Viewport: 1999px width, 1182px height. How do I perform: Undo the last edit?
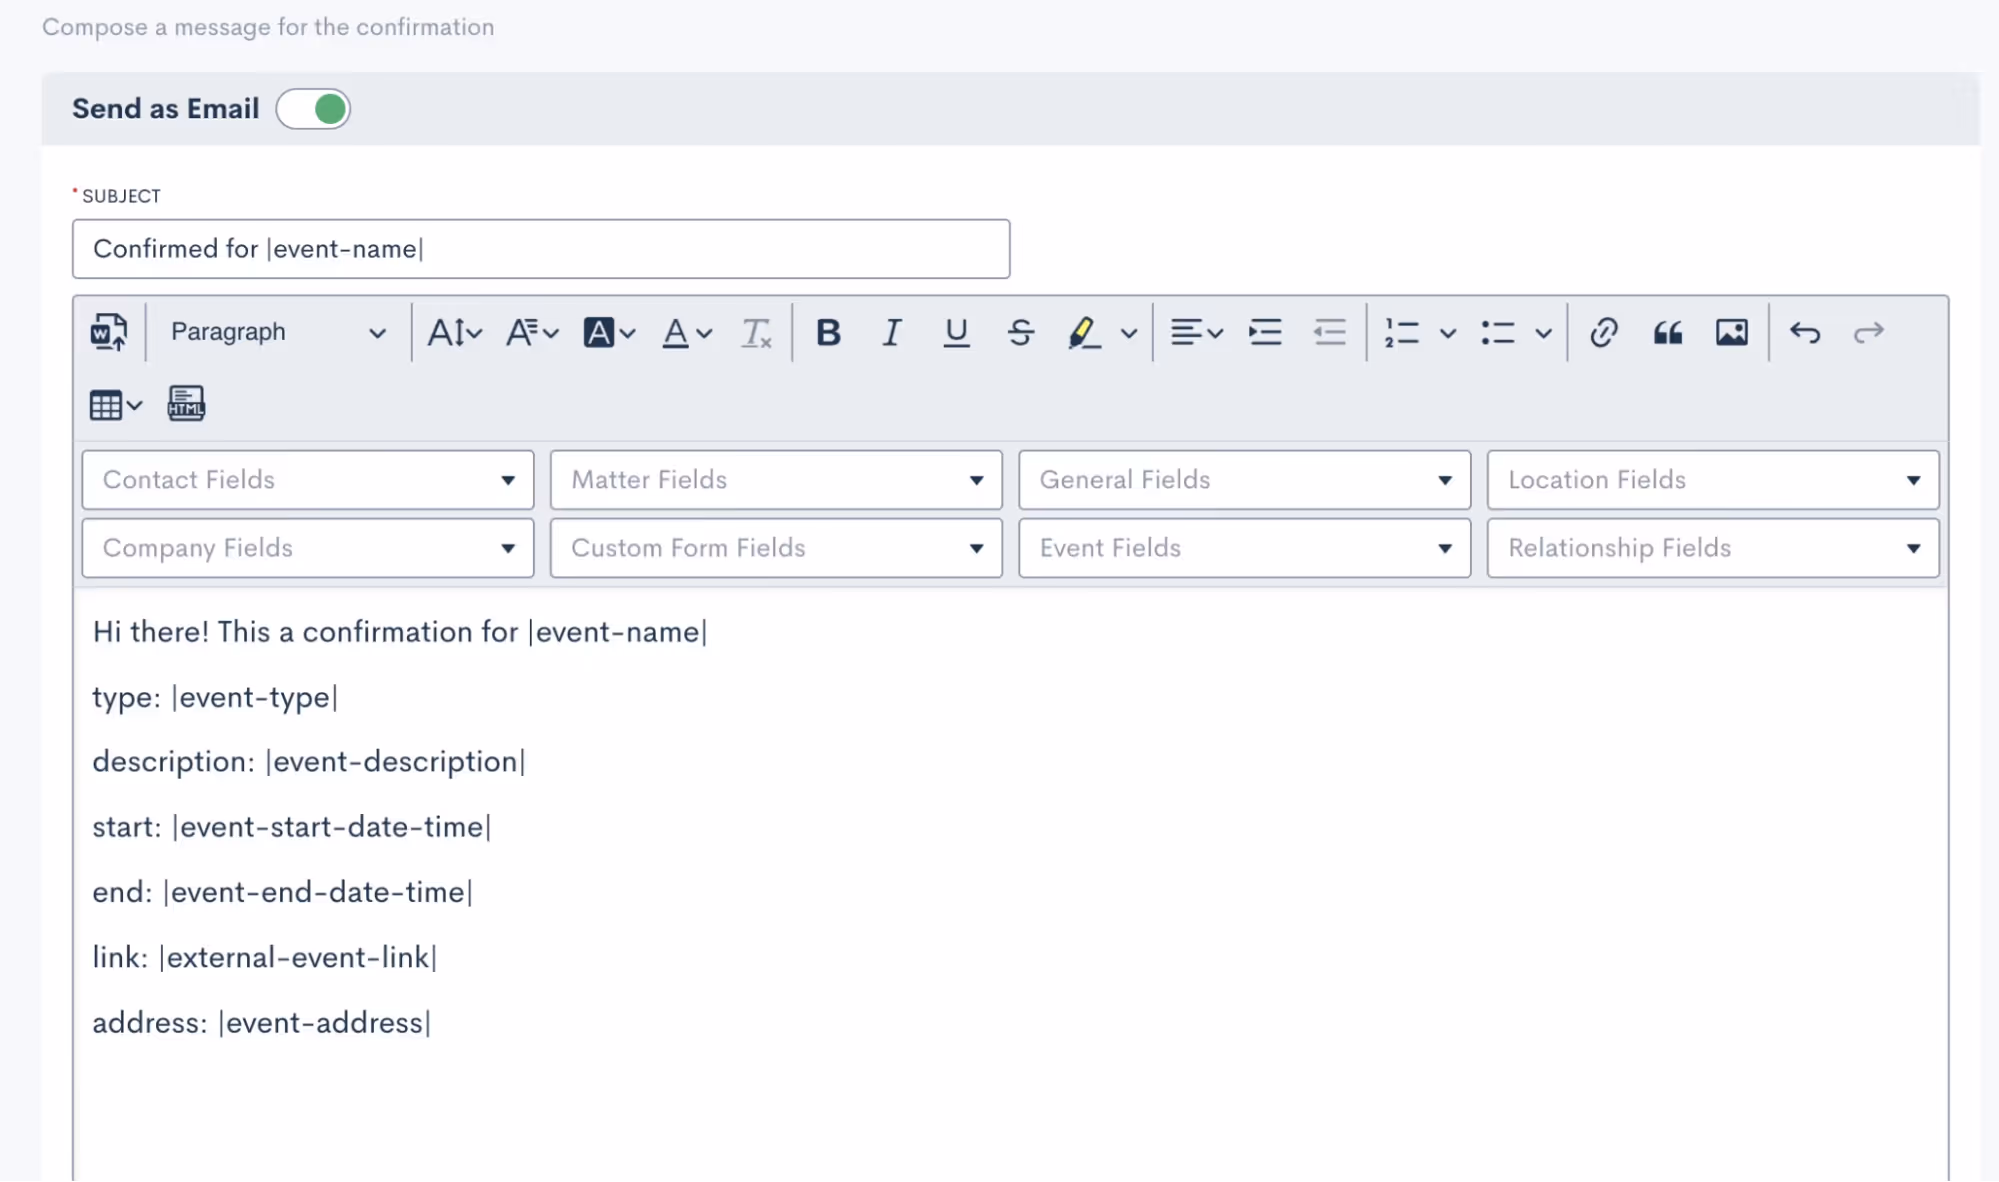pyautogui.click(x=1805, y=332)
